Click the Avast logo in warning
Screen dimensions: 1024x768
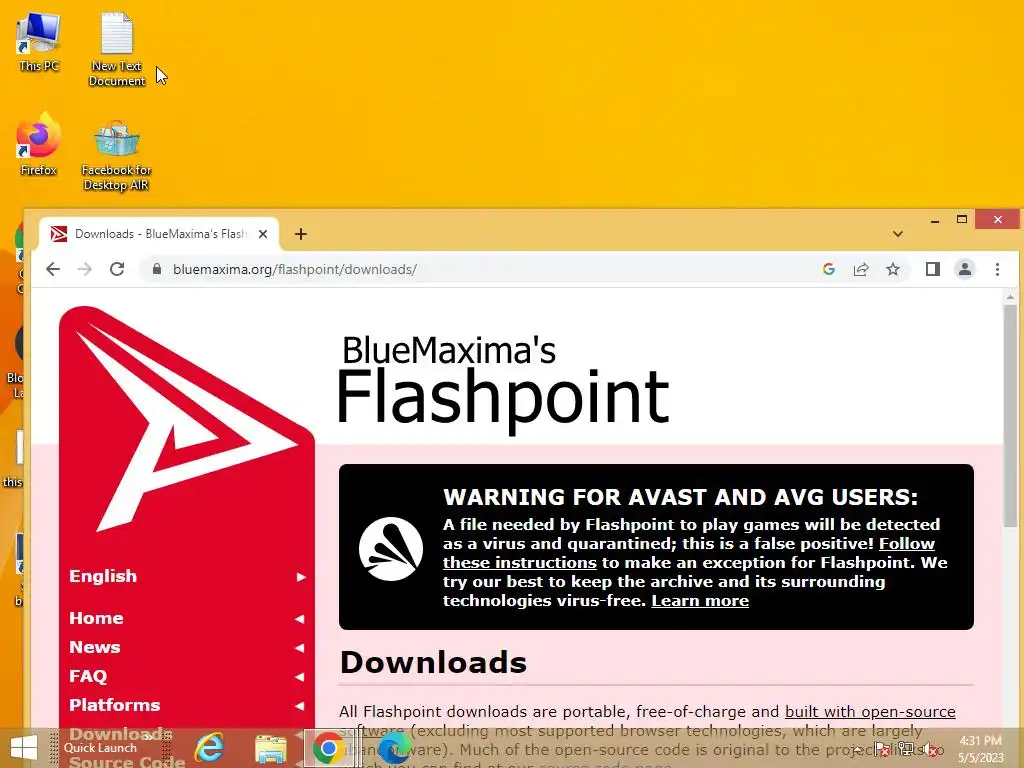391,549
